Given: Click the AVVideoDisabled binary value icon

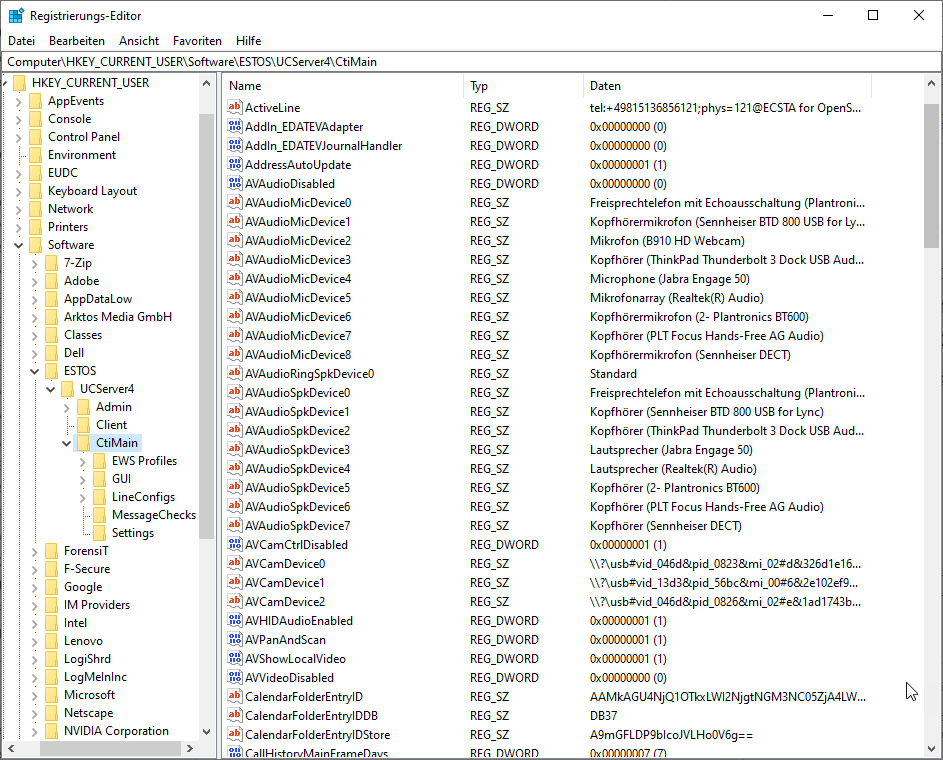Looking at the screenshot, I should click(235, 678).
